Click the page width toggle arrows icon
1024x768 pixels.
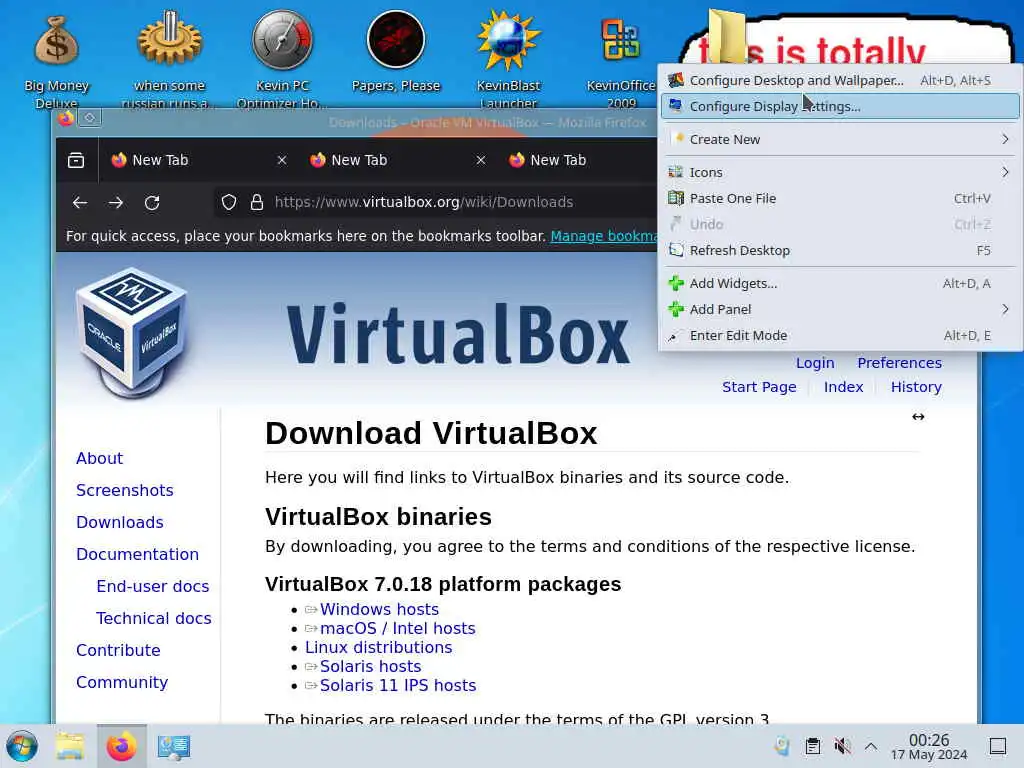[x=918, y=417]
